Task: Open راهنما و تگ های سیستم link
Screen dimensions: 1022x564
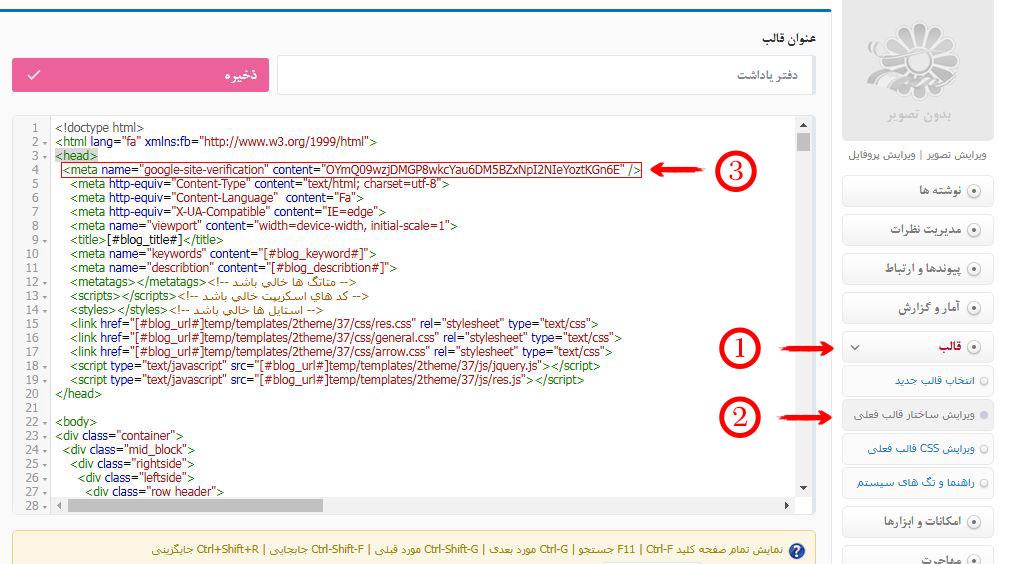Action: point(916,482)
